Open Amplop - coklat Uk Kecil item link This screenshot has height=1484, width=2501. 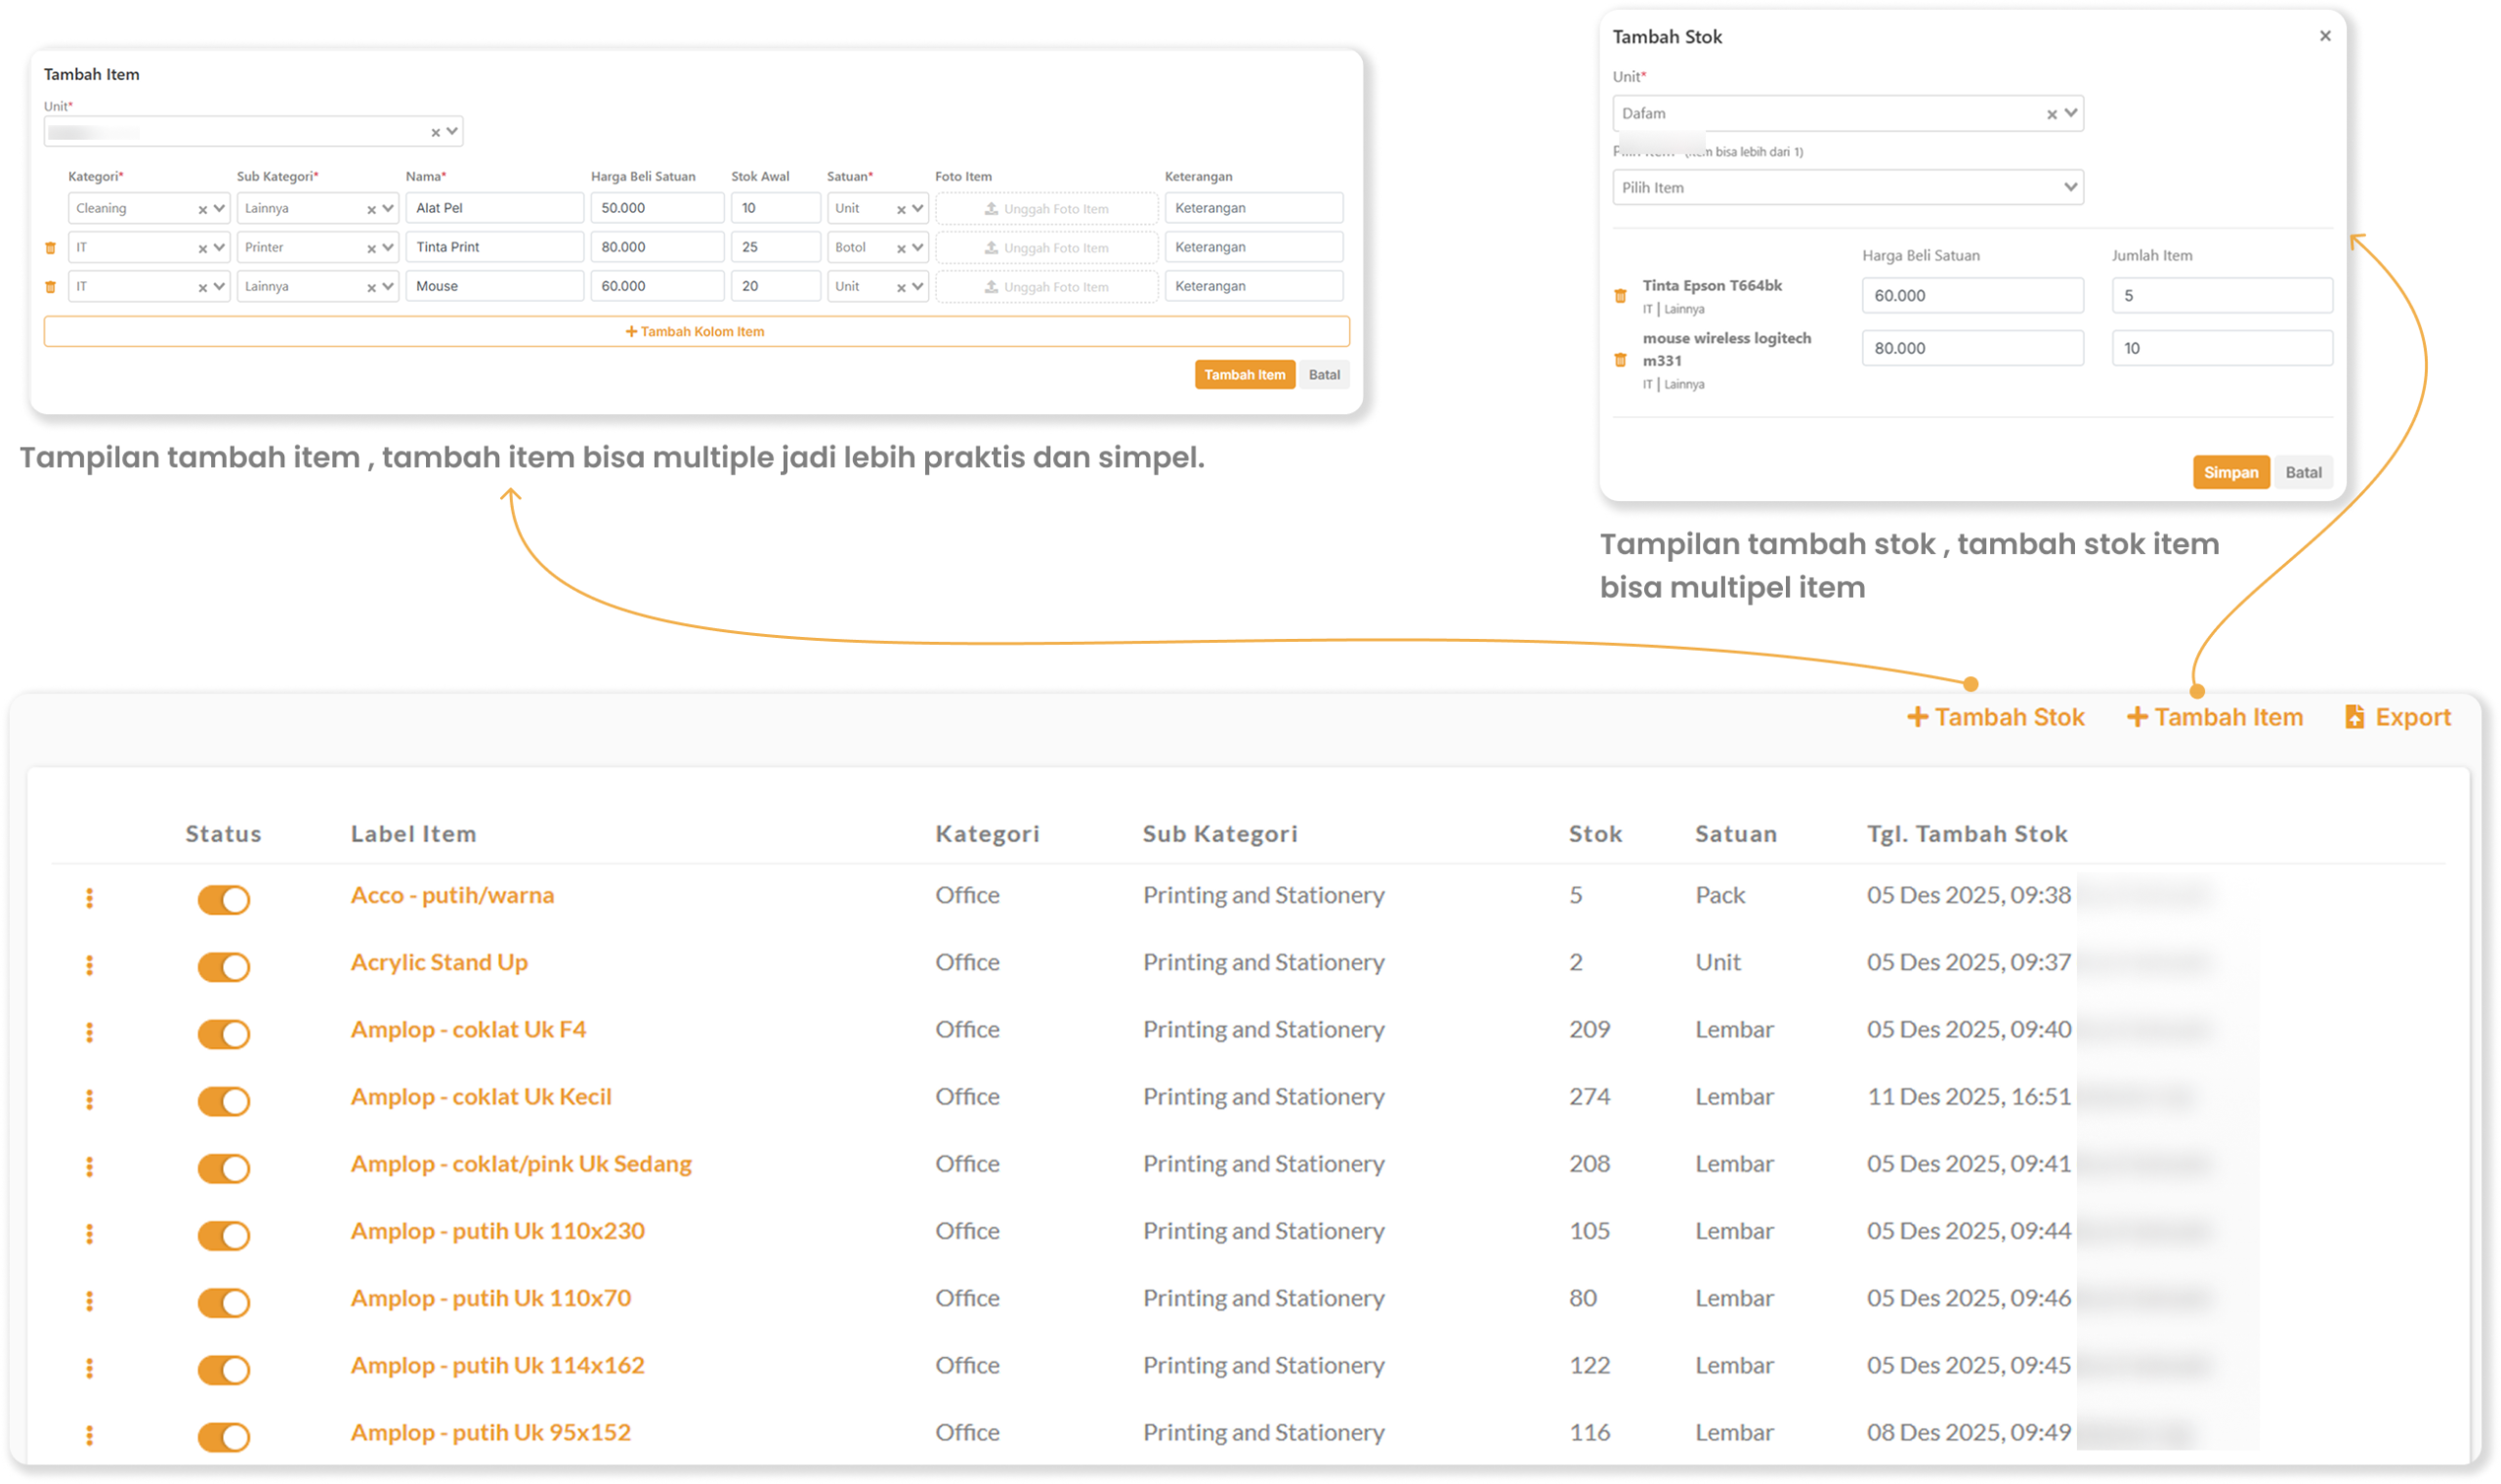click(x=480, y=1097)
